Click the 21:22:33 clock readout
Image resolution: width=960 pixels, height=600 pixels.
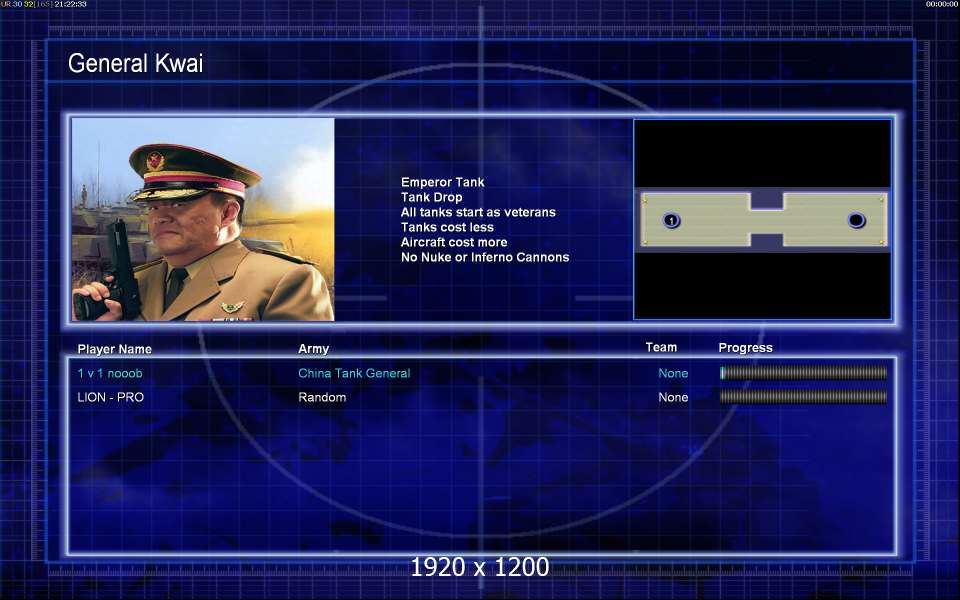70,4
